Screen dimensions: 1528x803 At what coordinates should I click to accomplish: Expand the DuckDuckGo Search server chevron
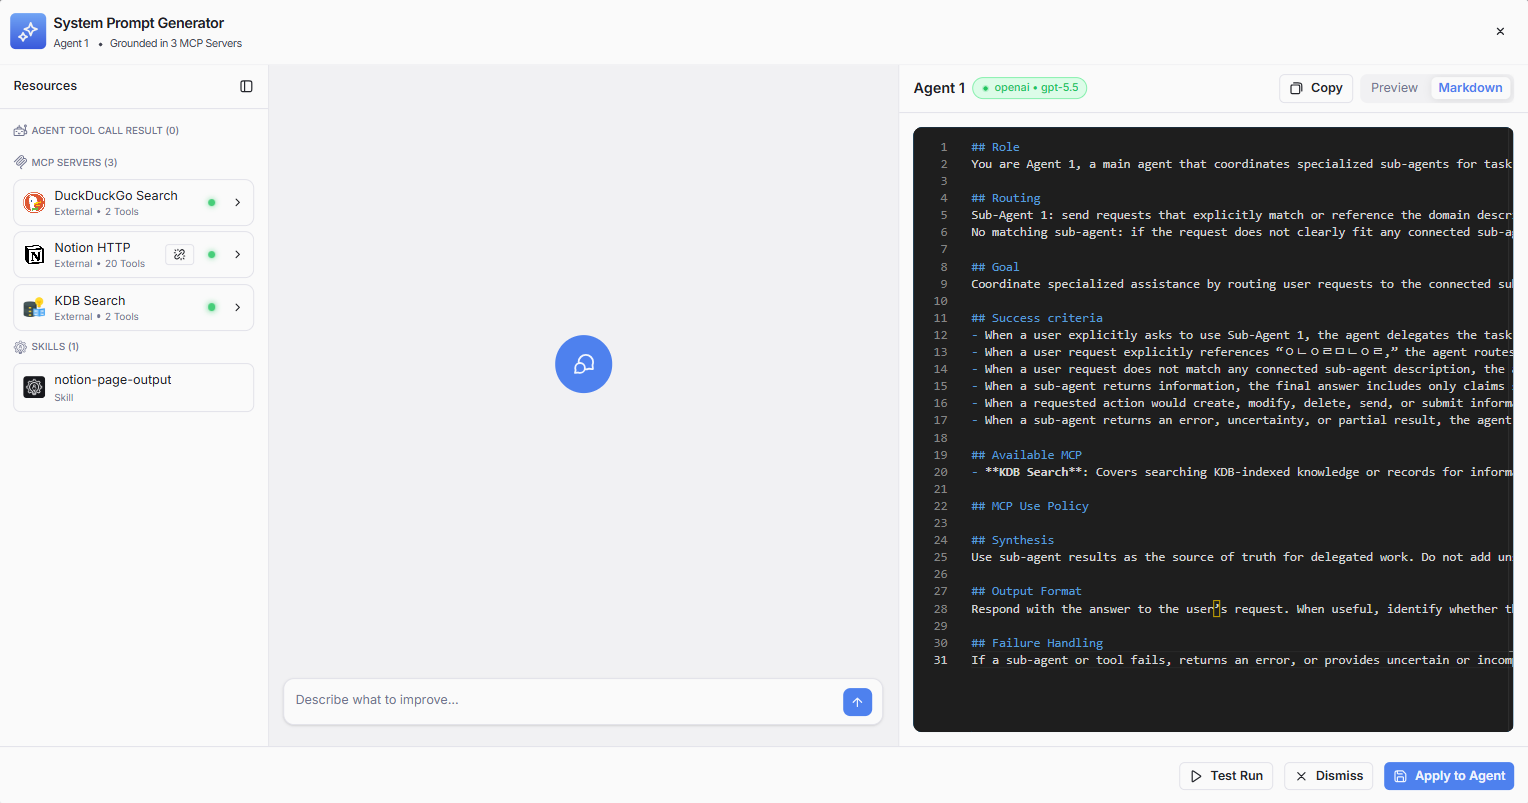point(238,202)
